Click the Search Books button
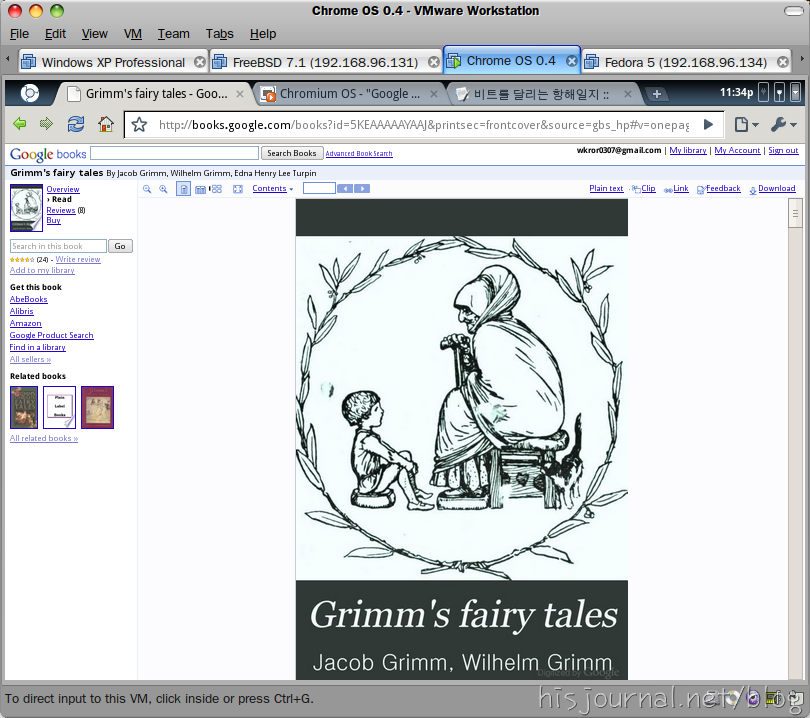The width and height of the screenshot is (810, 718). pyautogui.click(x=292, y=153)
